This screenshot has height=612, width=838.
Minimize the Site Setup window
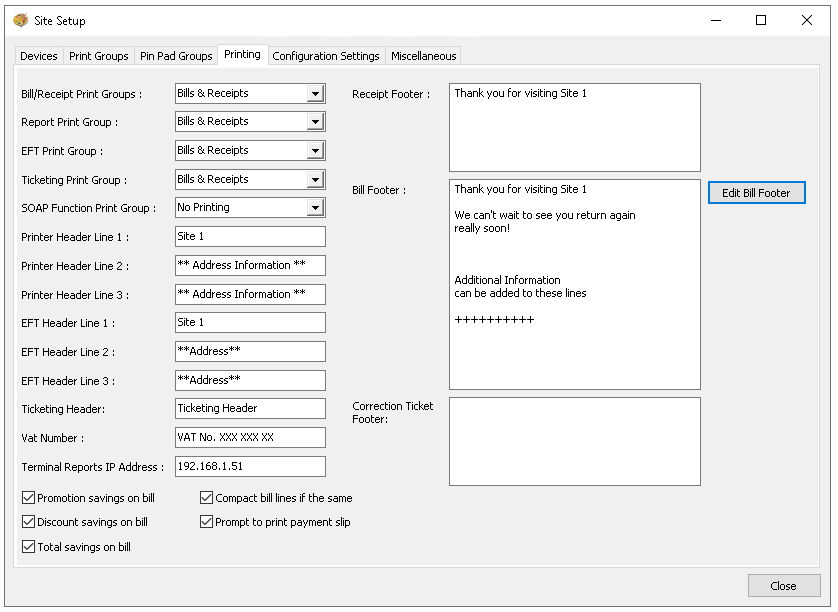coord(716,20)
